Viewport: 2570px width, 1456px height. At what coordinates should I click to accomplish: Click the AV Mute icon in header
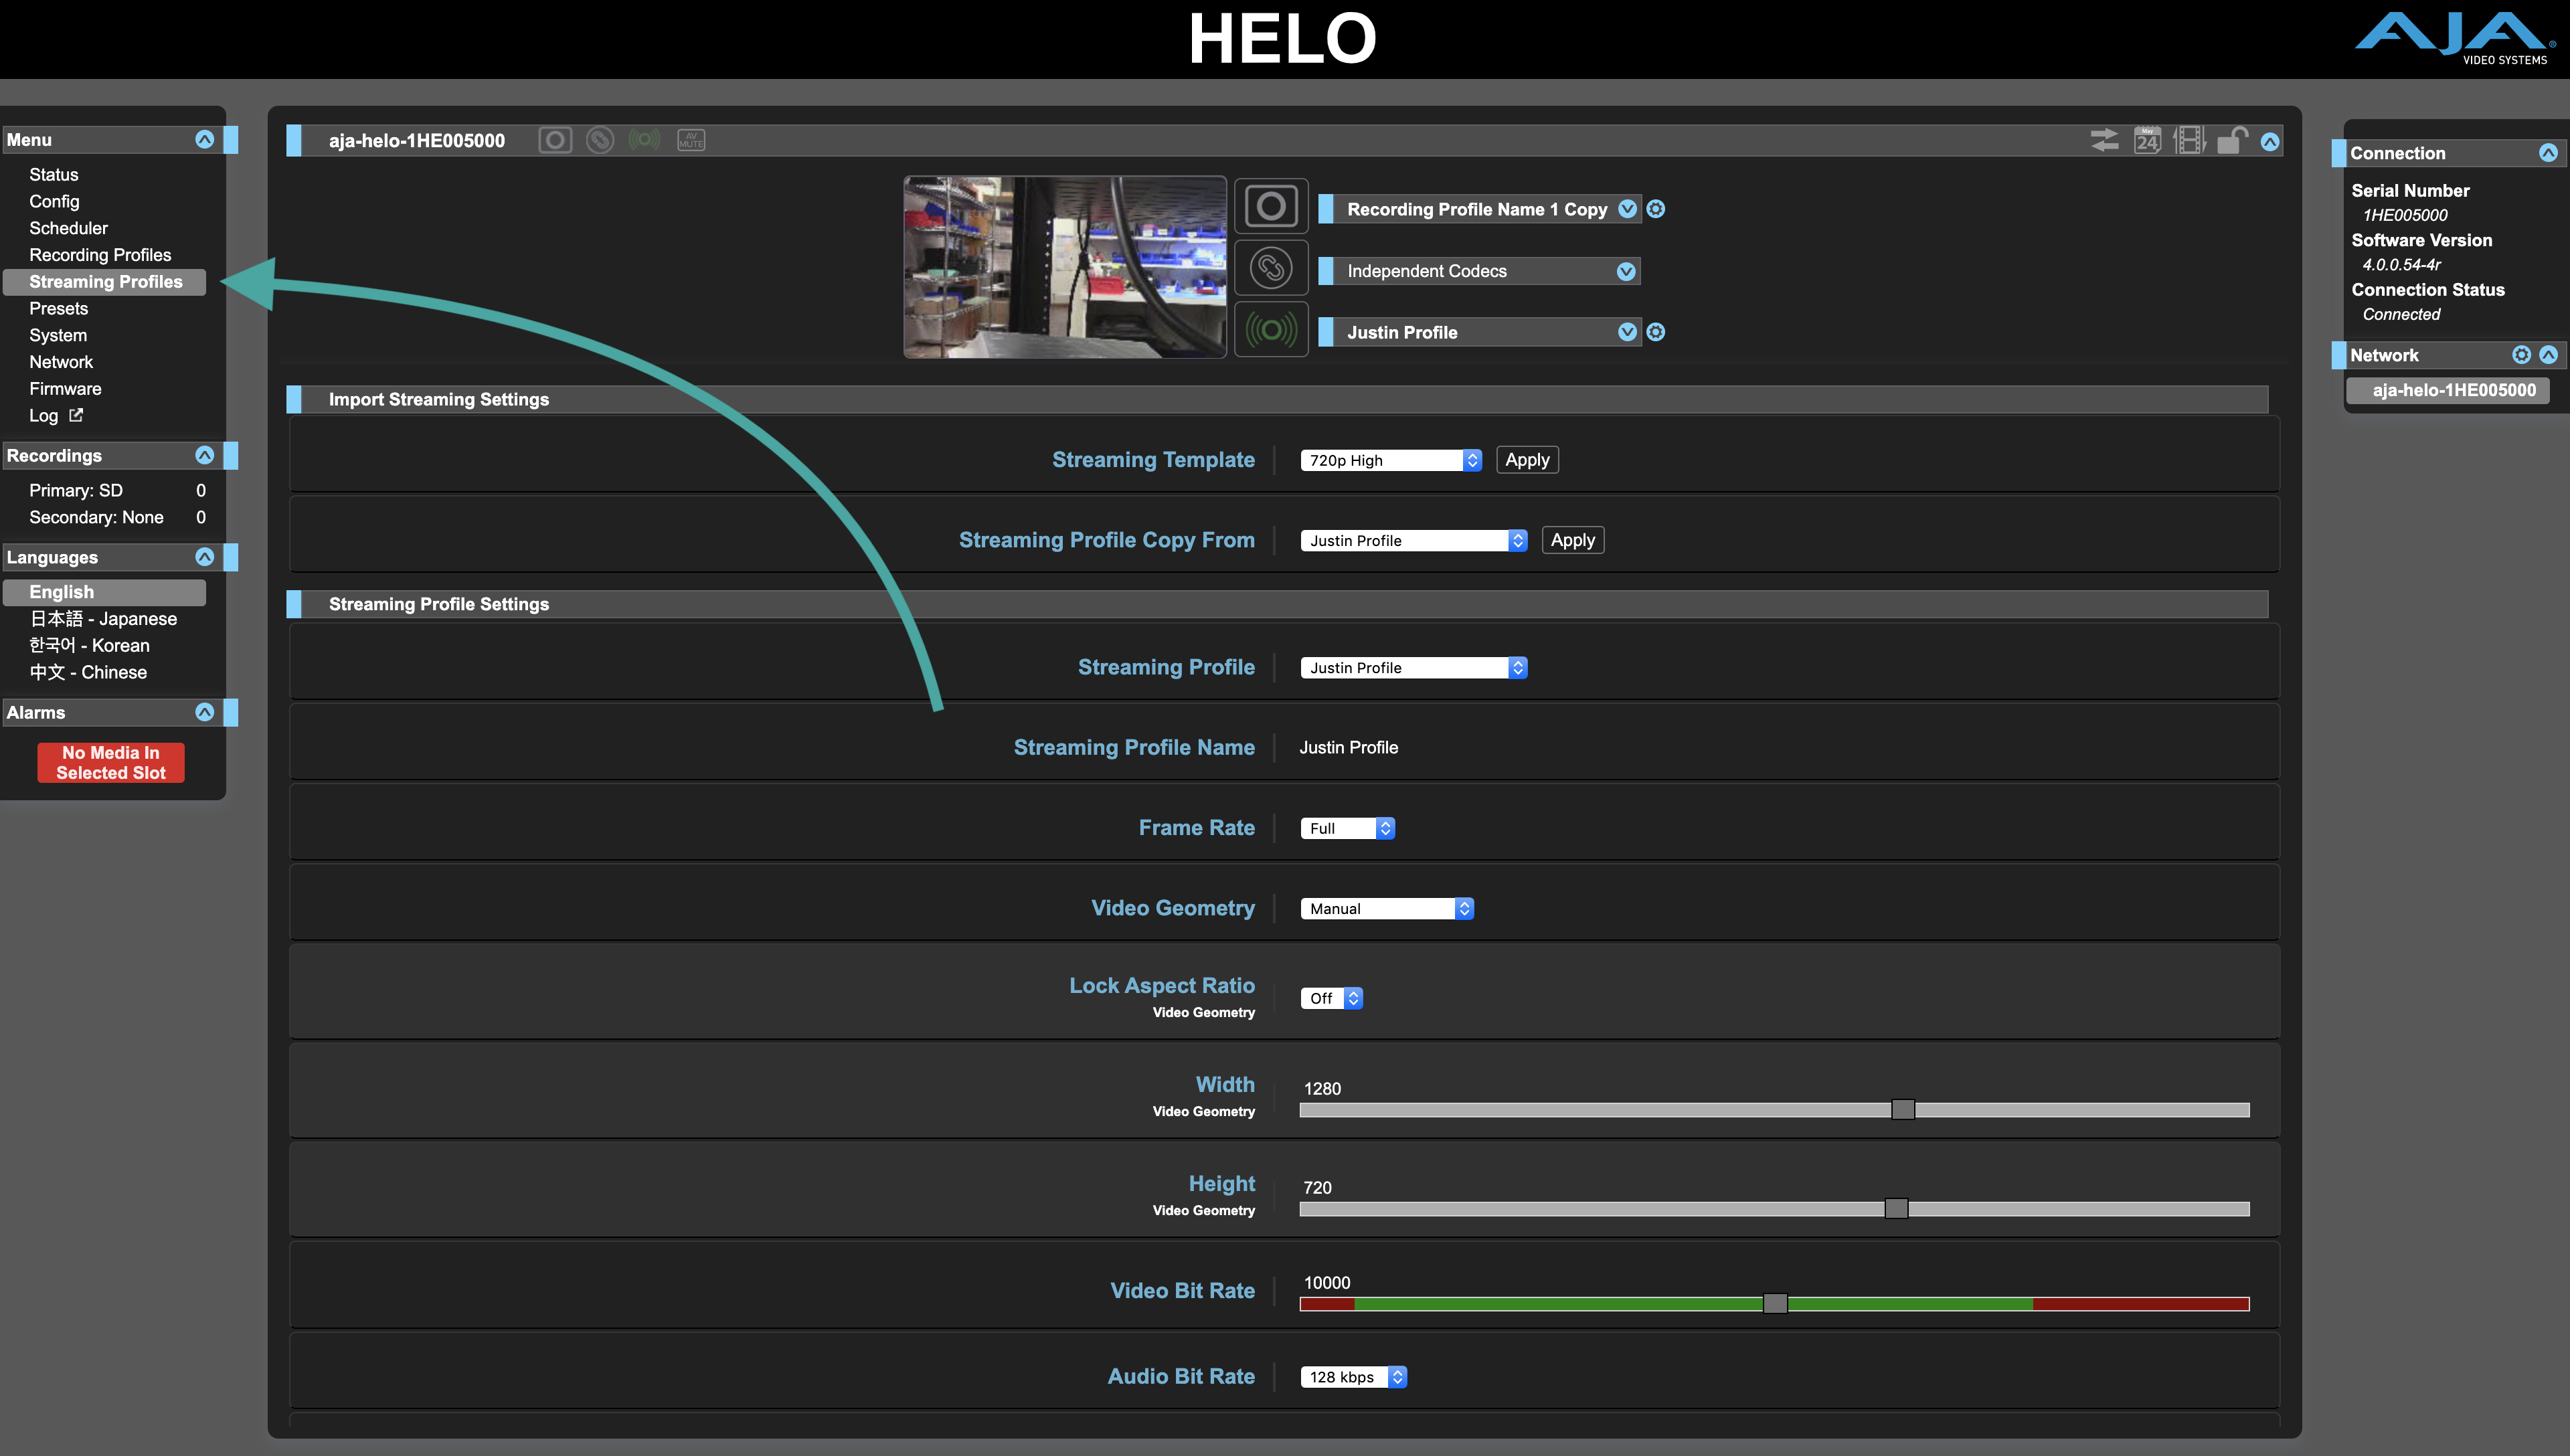(x=691, y=140)
